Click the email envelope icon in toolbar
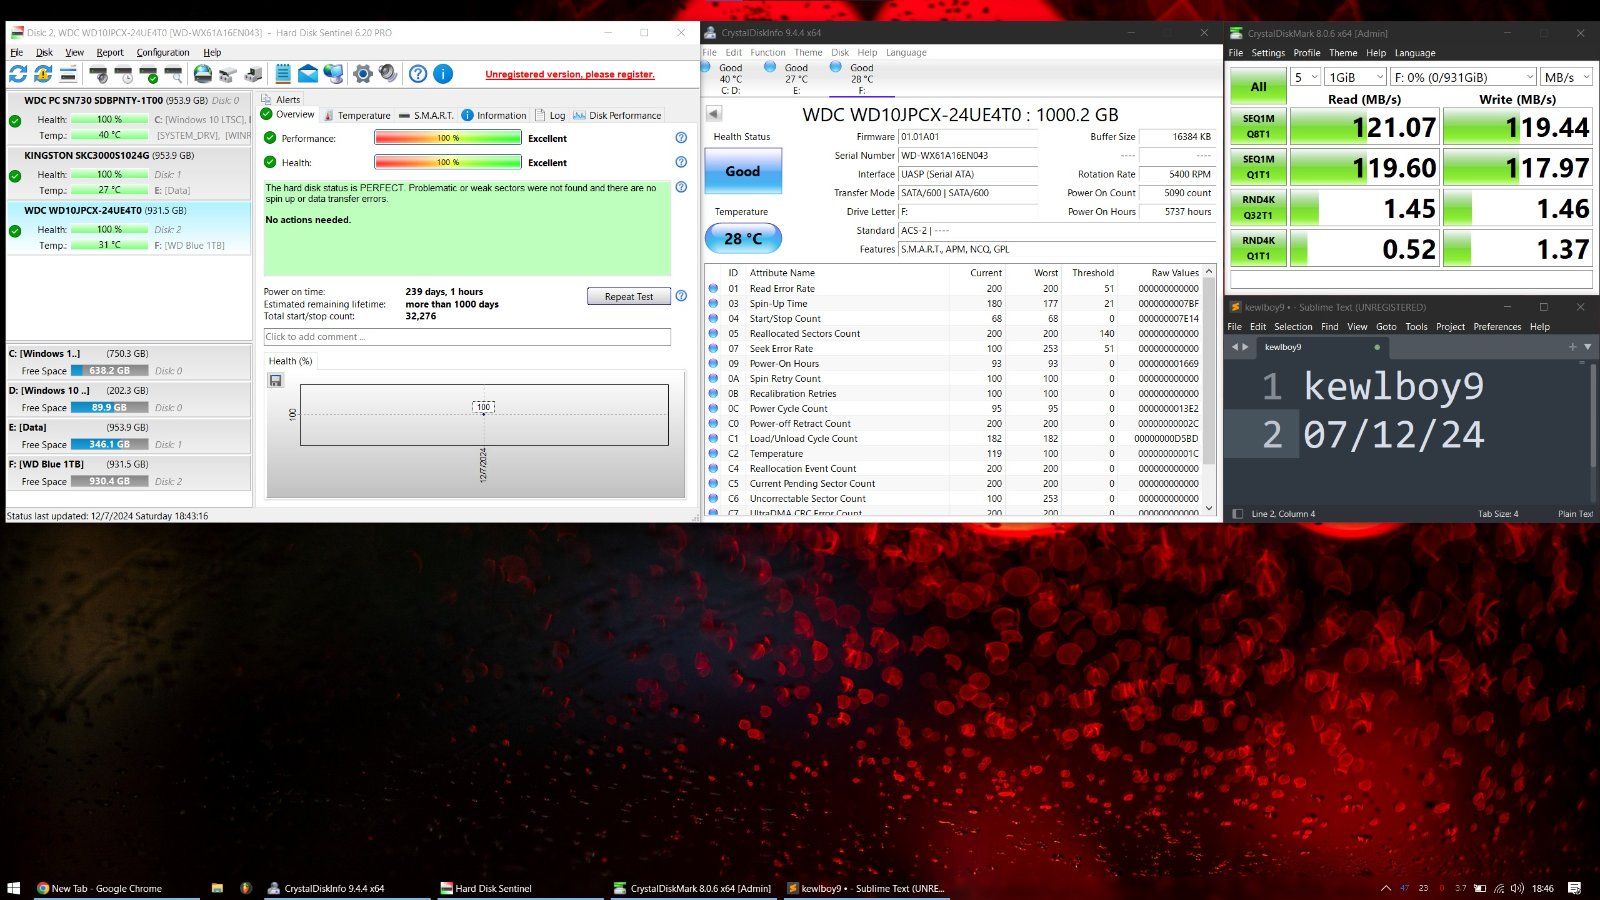 [x=308, y=74]
